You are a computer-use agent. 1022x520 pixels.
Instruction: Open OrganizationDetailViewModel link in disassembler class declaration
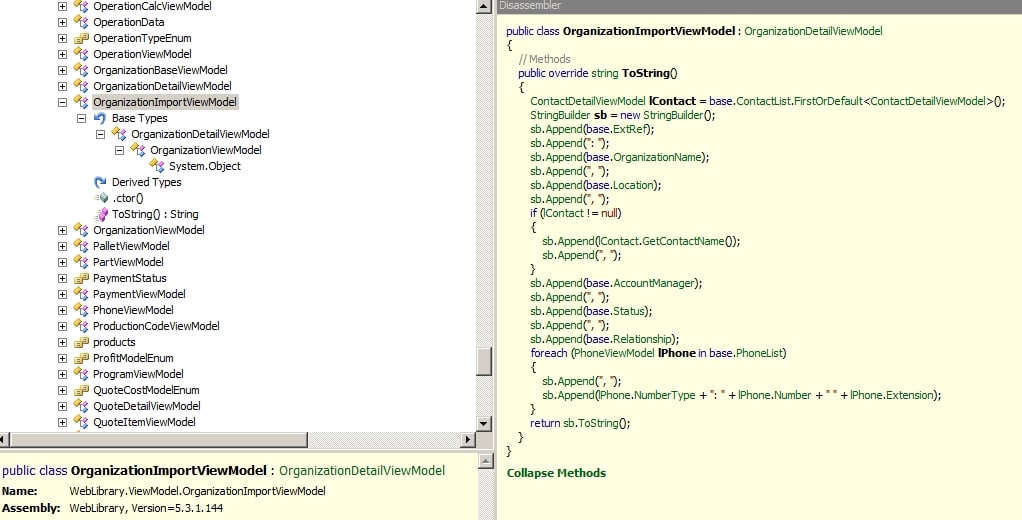pos(813,31)
